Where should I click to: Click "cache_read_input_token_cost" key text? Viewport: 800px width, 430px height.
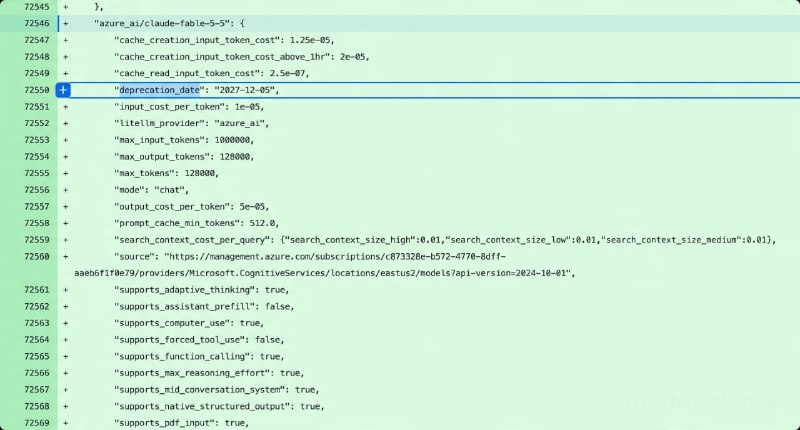tap(189, 73)
